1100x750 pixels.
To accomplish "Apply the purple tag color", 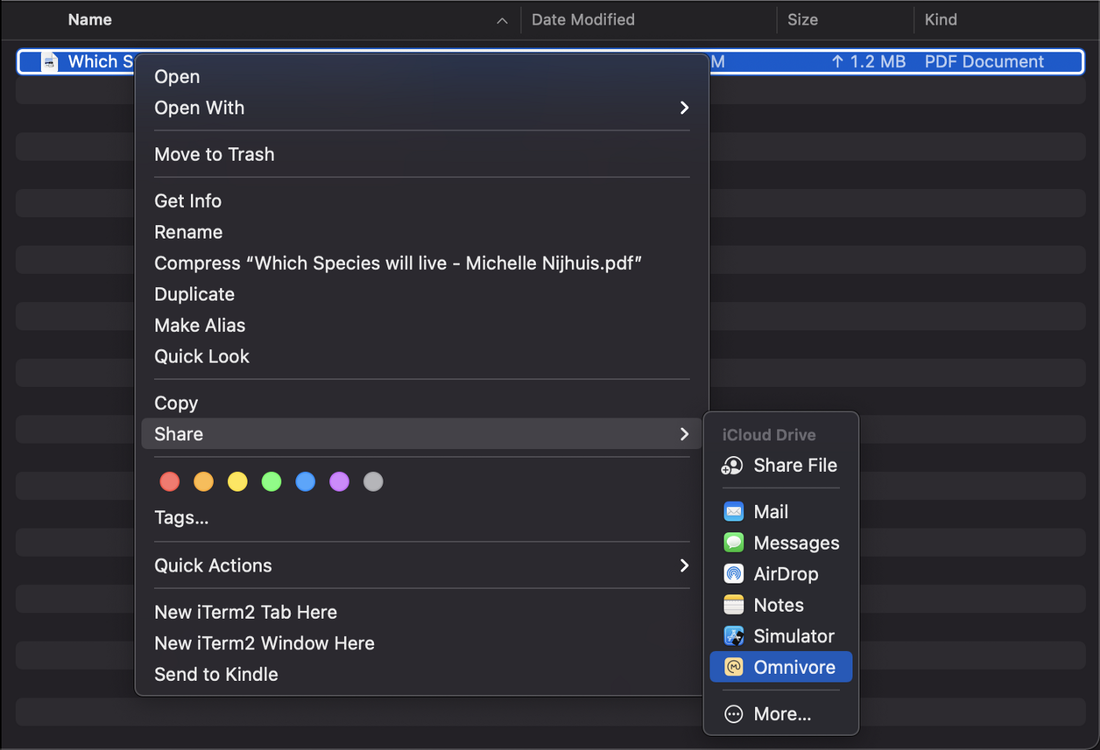I will 340,482.
